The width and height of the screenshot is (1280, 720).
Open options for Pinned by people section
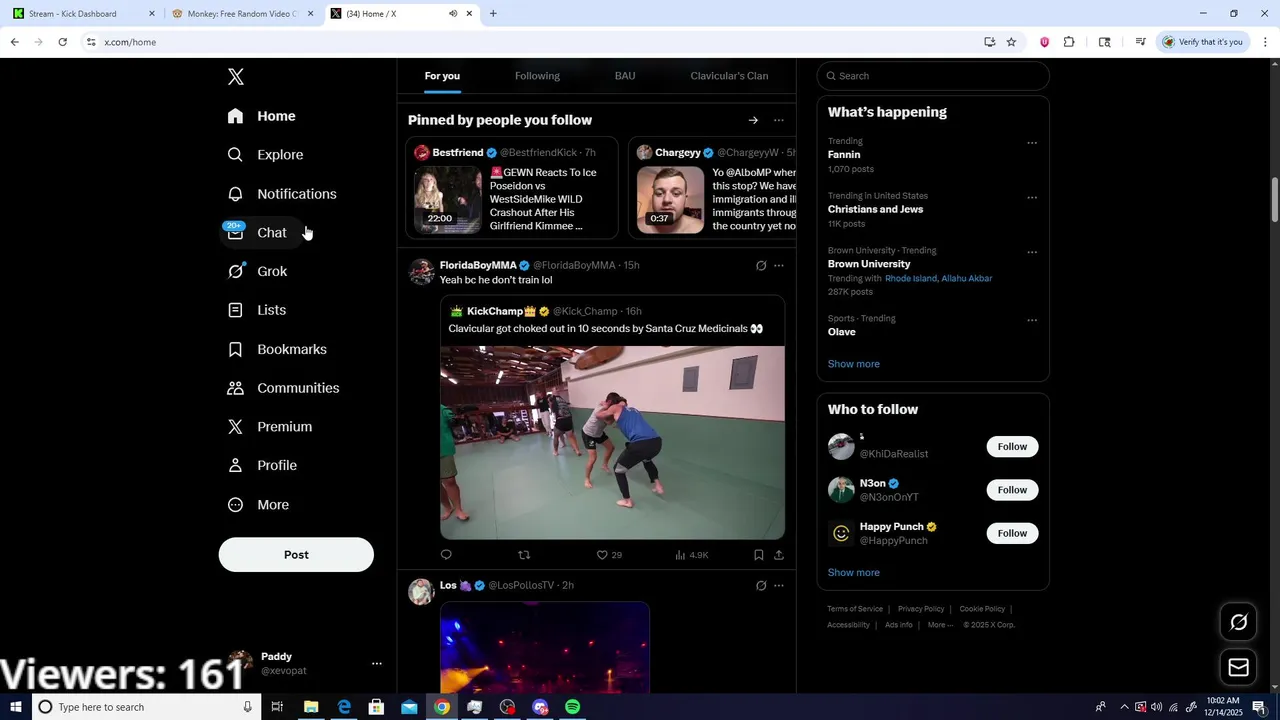[779, 120]
